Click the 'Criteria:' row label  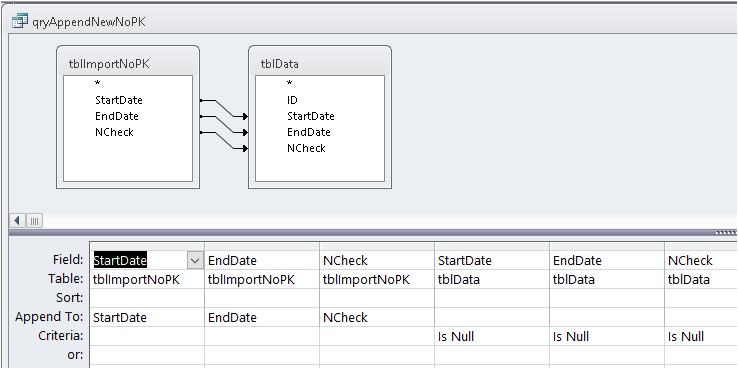tap(61, 336)
